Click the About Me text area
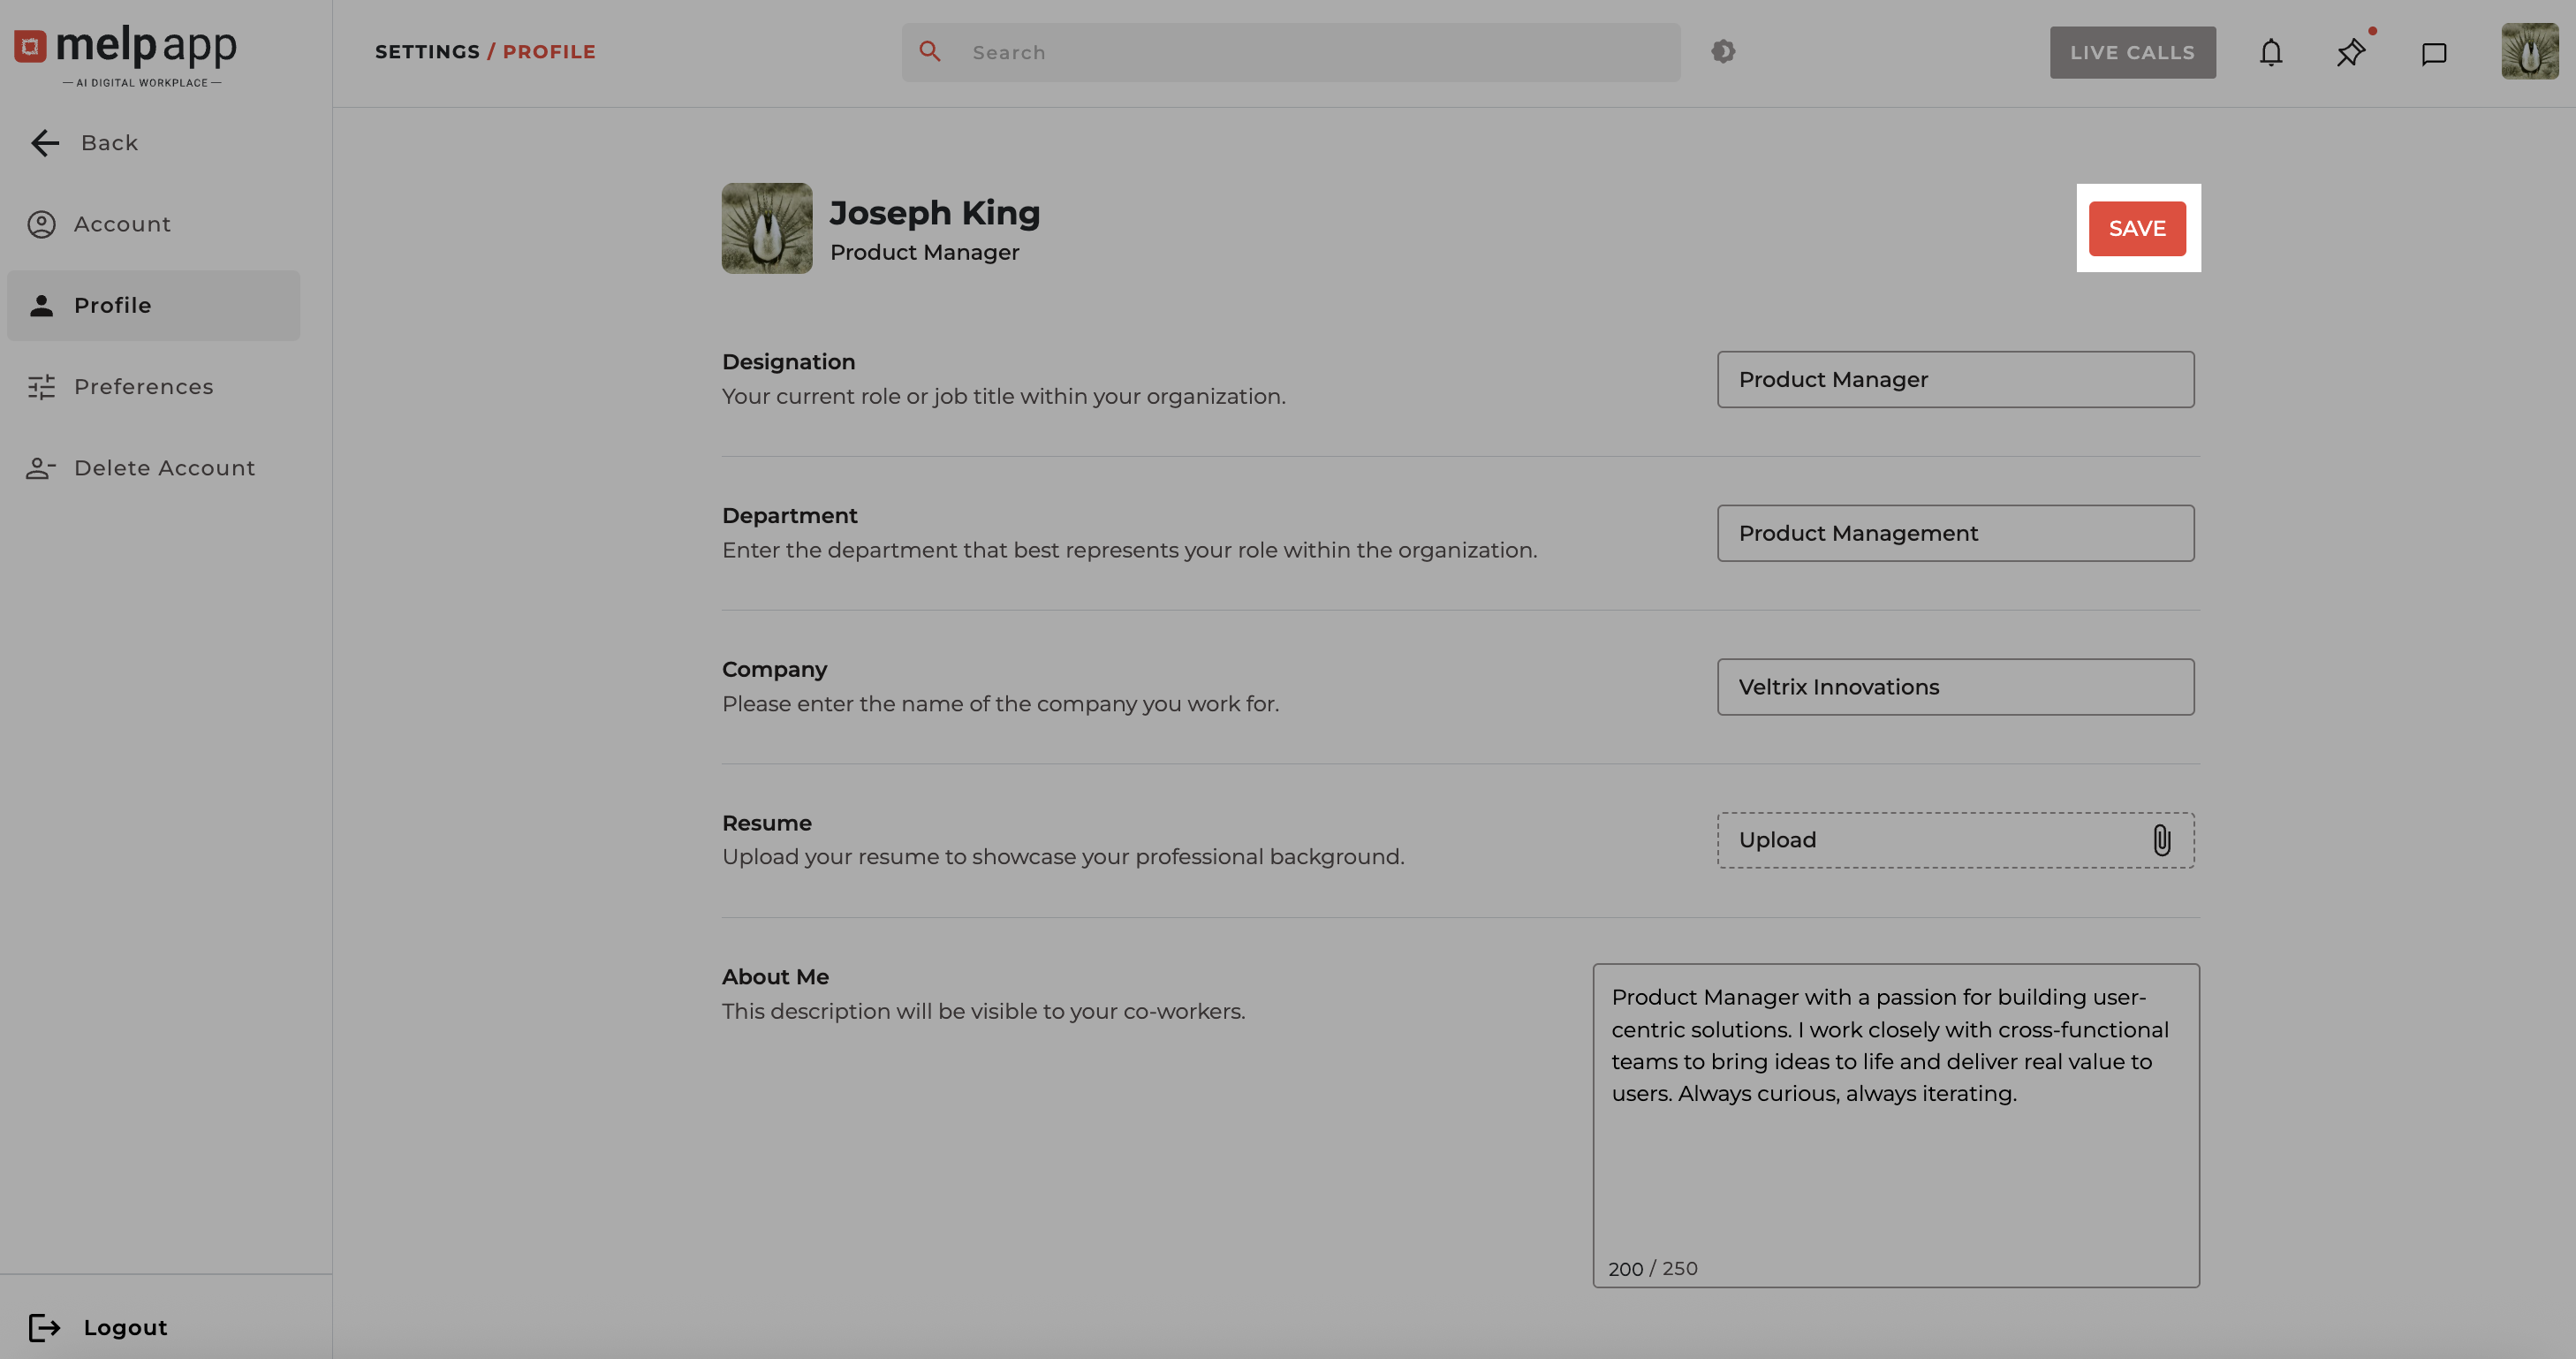The height and width of the screenshot is (1359, 2576). [1895, 1125]
